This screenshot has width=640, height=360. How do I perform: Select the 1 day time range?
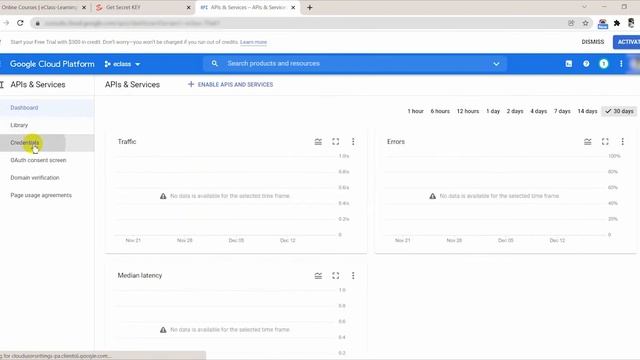point(493,111)
